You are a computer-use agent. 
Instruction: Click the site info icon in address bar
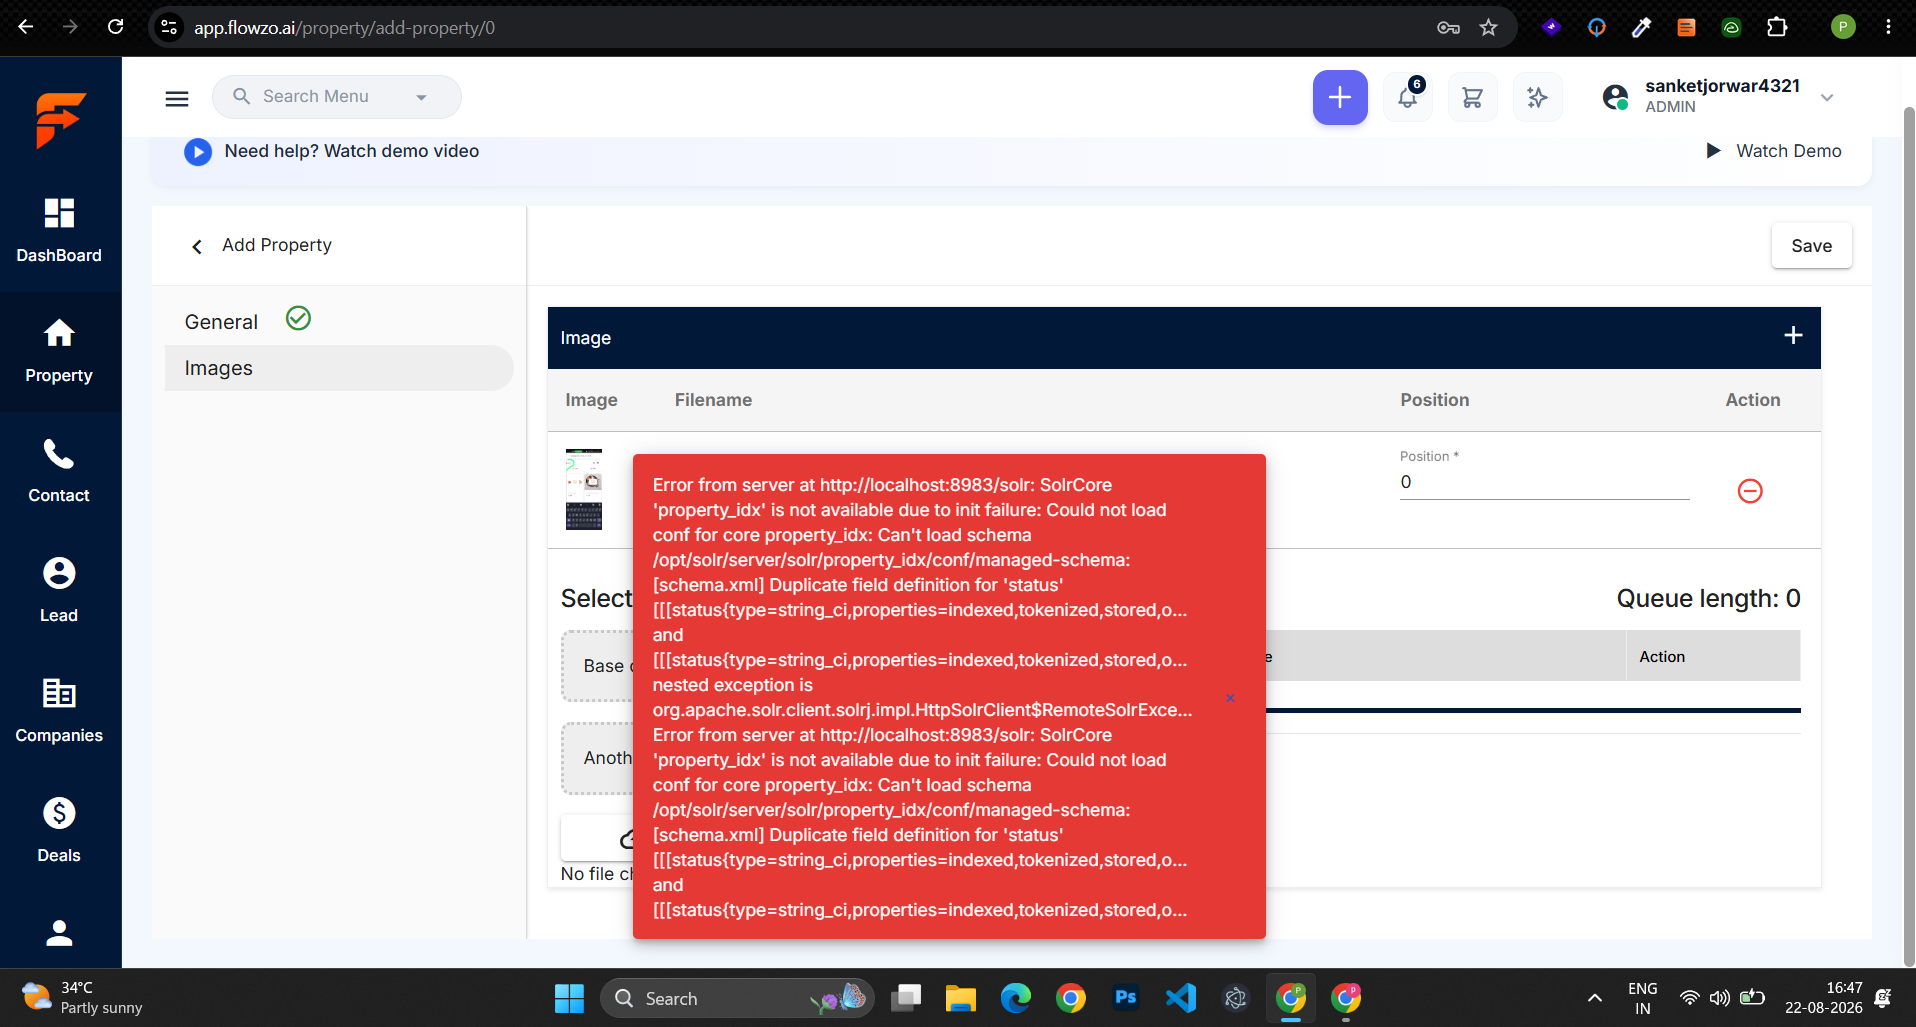(x=170, y=28)
